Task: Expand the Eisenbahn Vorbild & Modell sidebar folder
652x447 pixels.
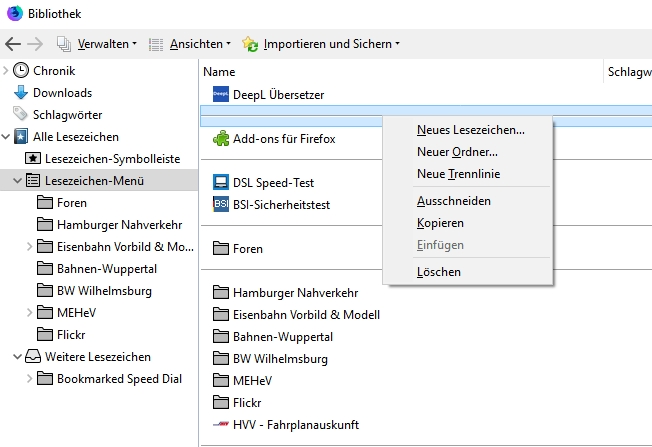Action: click(28, 246)
